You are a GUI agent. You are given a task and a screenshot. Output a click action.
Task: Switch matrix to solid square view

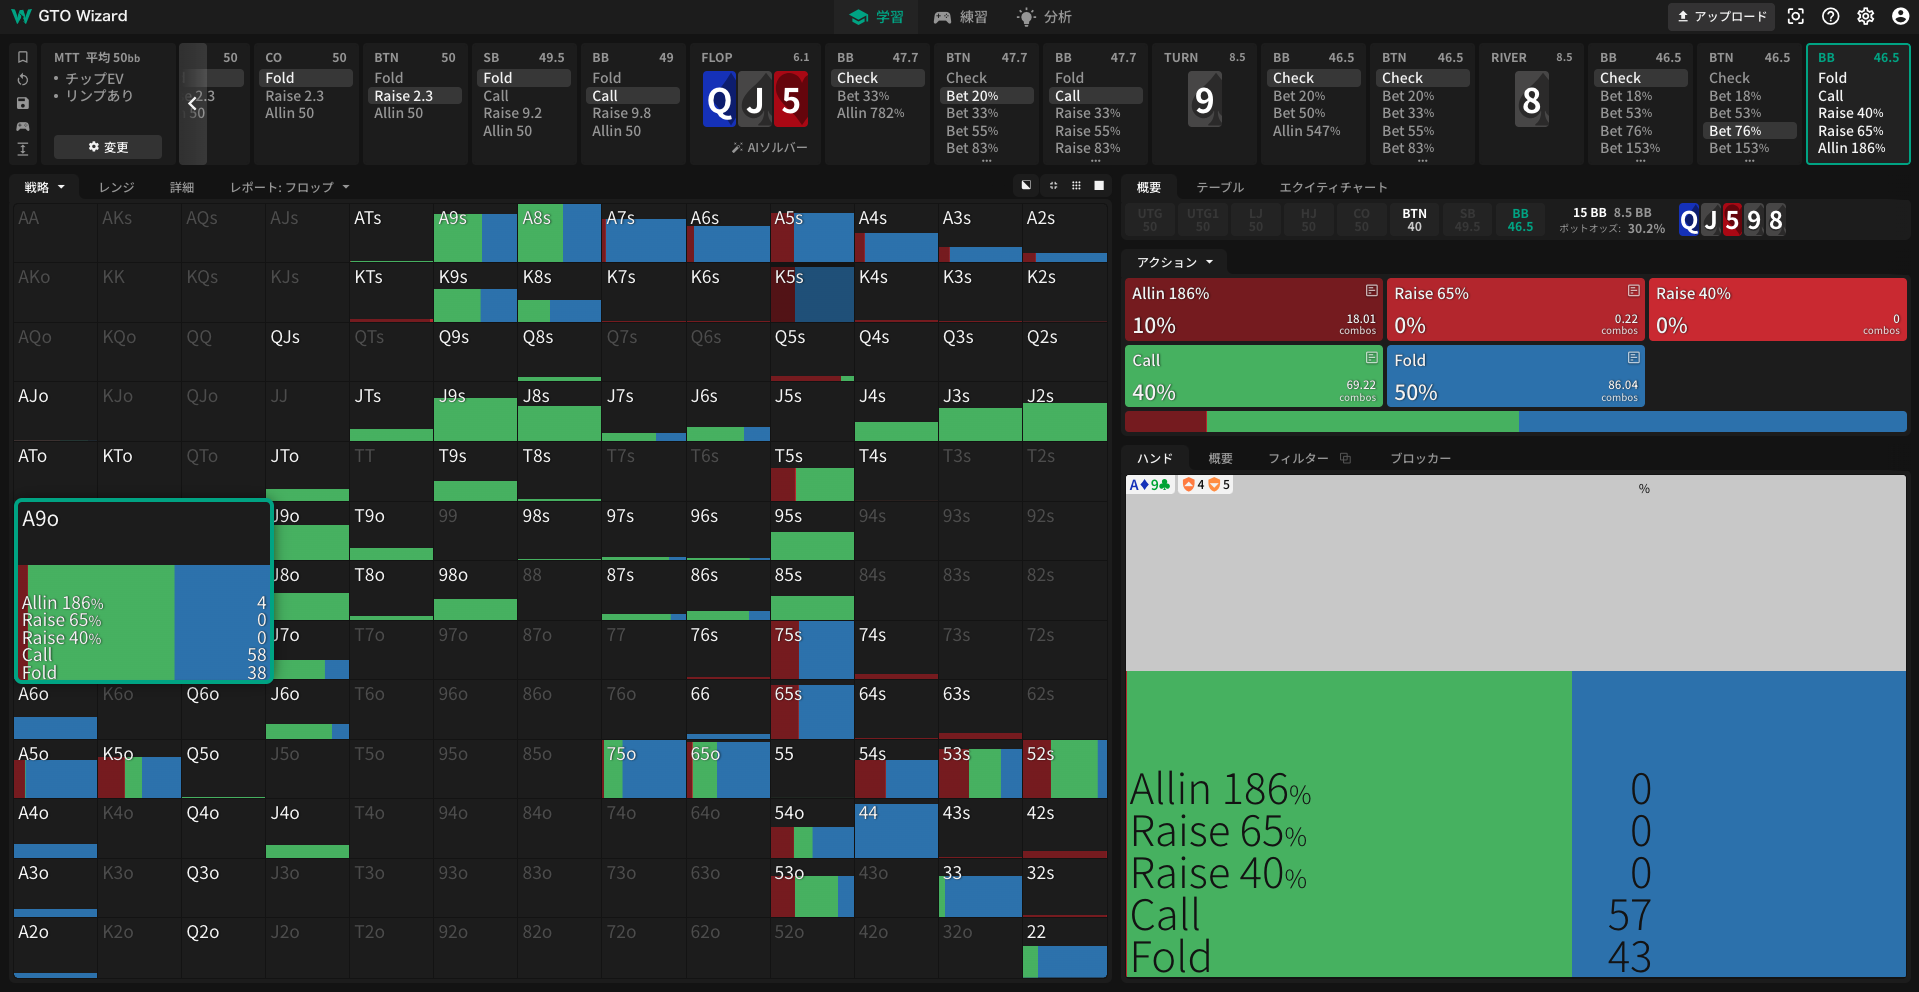pyautogui.click(x=1099, y=185)
